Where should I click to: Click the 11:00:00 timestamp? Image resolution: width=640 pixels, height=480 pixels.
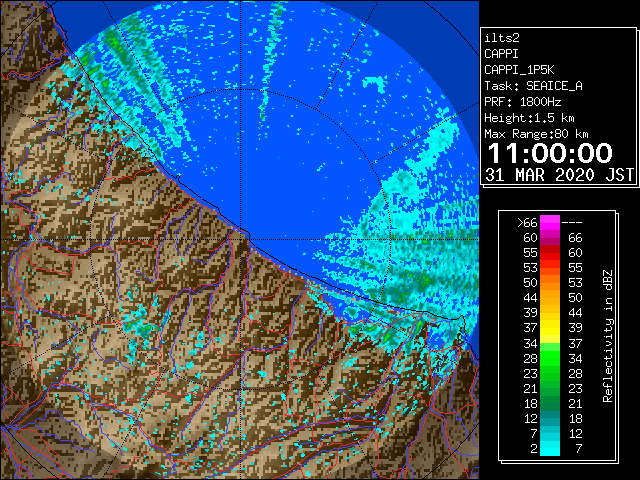tap(550, 153)
